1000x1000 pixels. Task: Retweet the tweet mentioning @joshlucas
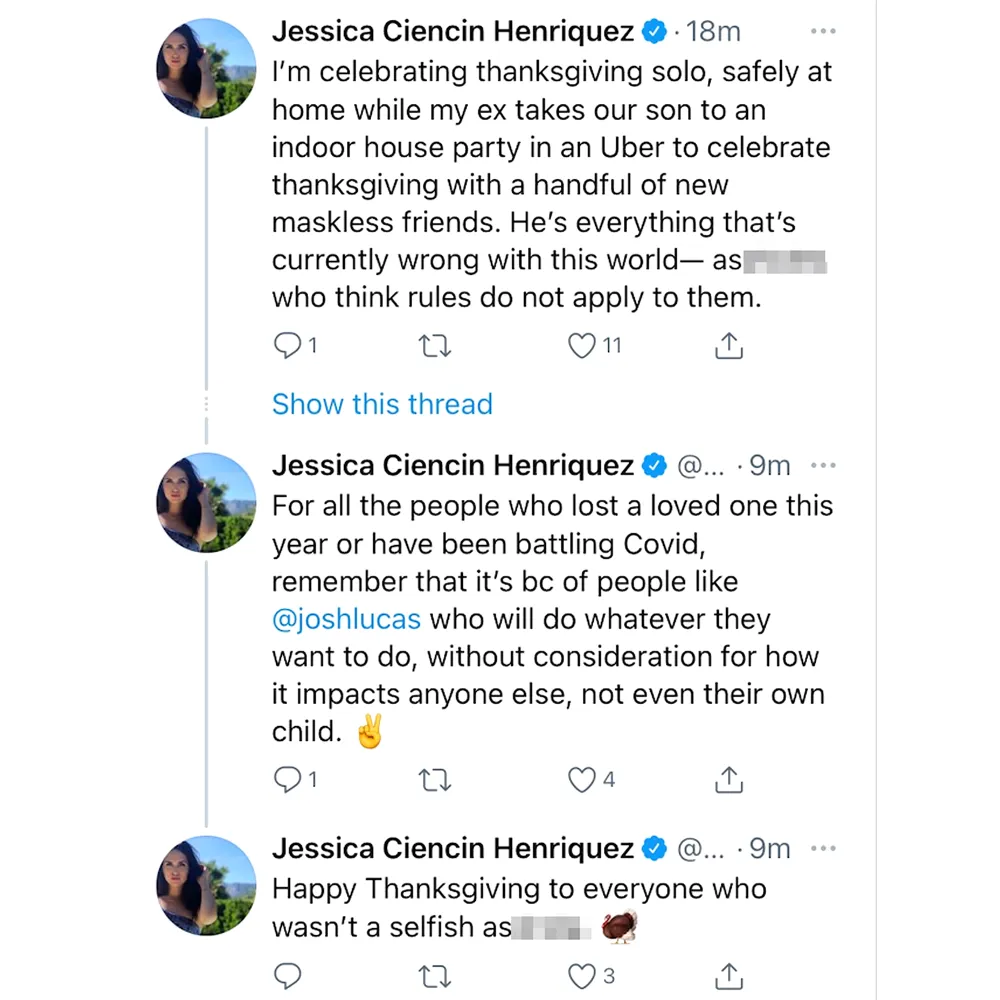435,779
